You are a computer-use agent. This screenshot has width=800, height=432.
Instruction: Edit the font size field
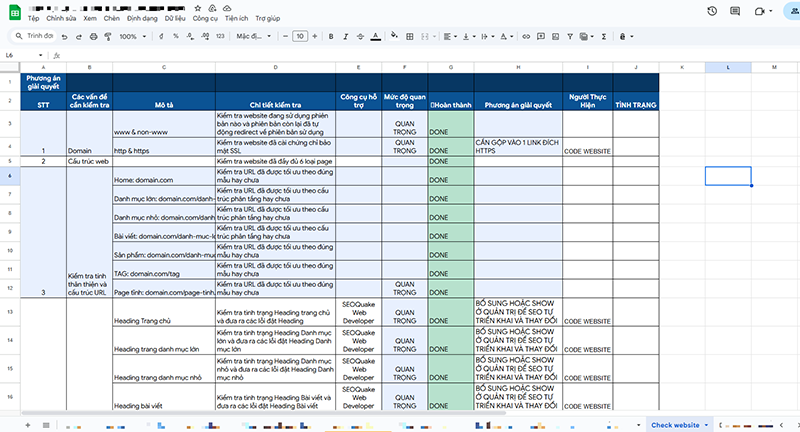[x=300, y=36]
